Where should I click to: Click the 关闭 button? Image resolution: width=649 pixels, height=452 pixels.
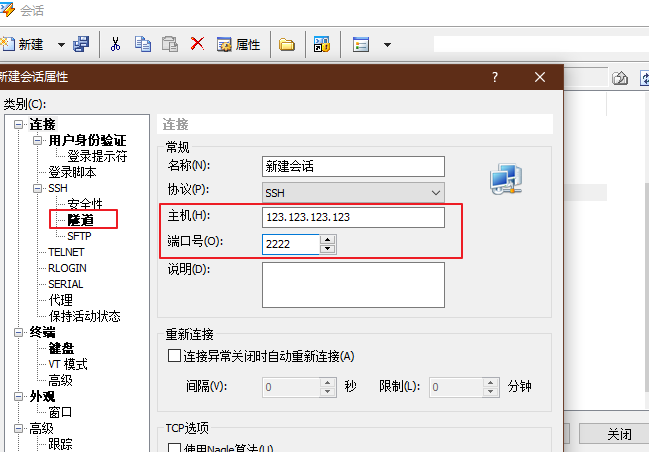click(x=619, y=435)
